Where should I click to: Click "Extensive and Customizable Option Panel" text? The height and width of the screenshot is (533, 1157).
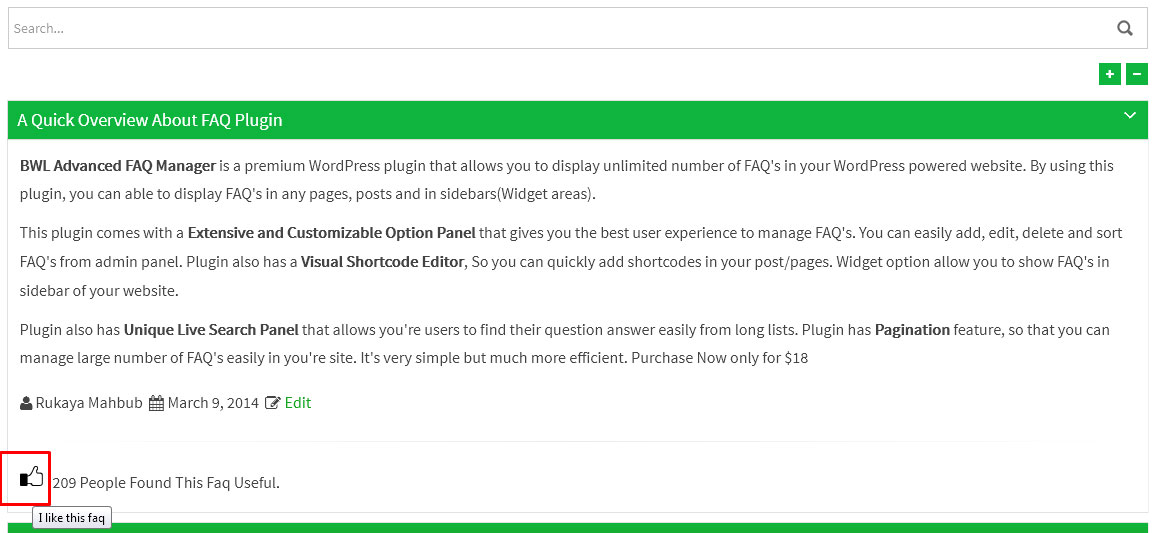point(331,233)
